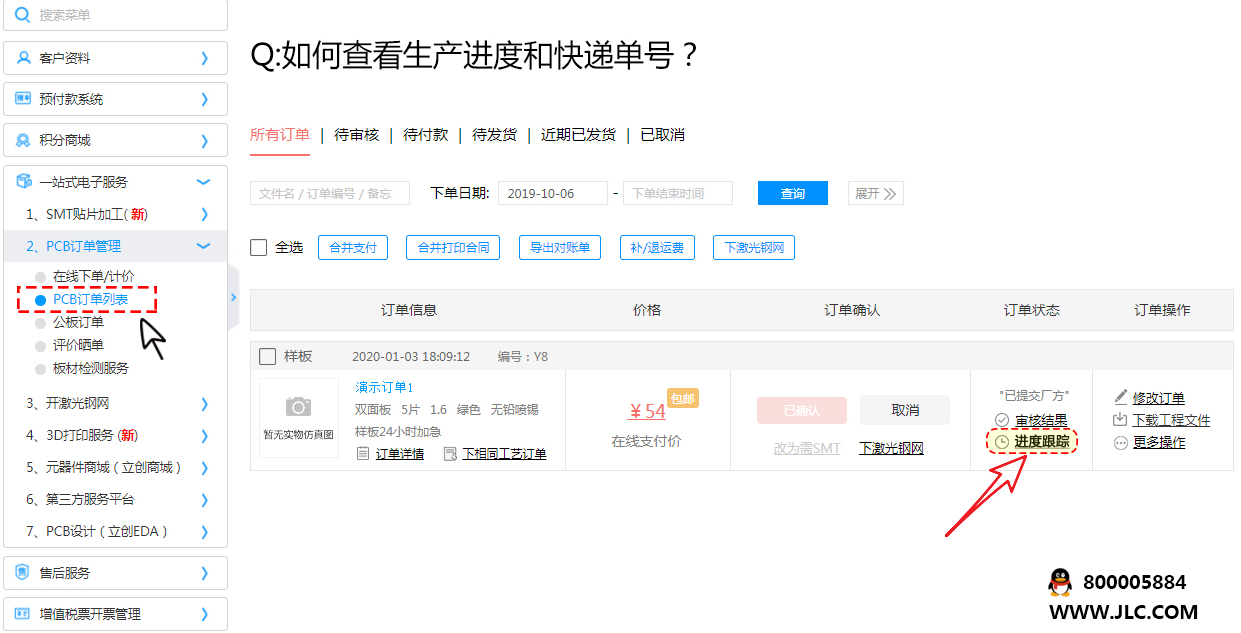
Task: Expand the 展开 filter options
Action: tap(875, 193)
